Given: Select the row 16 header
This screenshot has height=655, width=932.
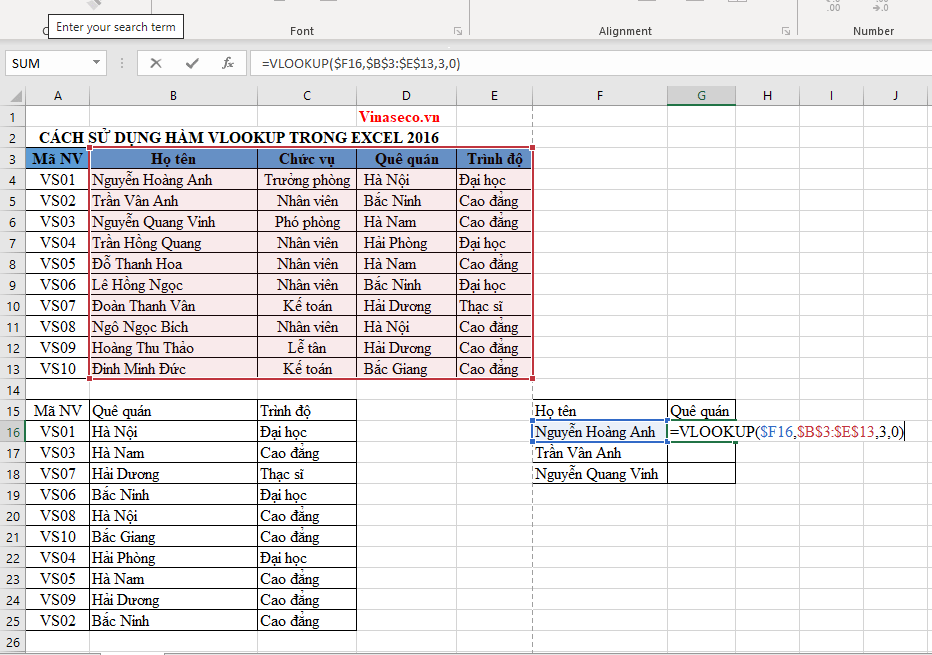Looking at the screenshot, I should coord(12,432).
